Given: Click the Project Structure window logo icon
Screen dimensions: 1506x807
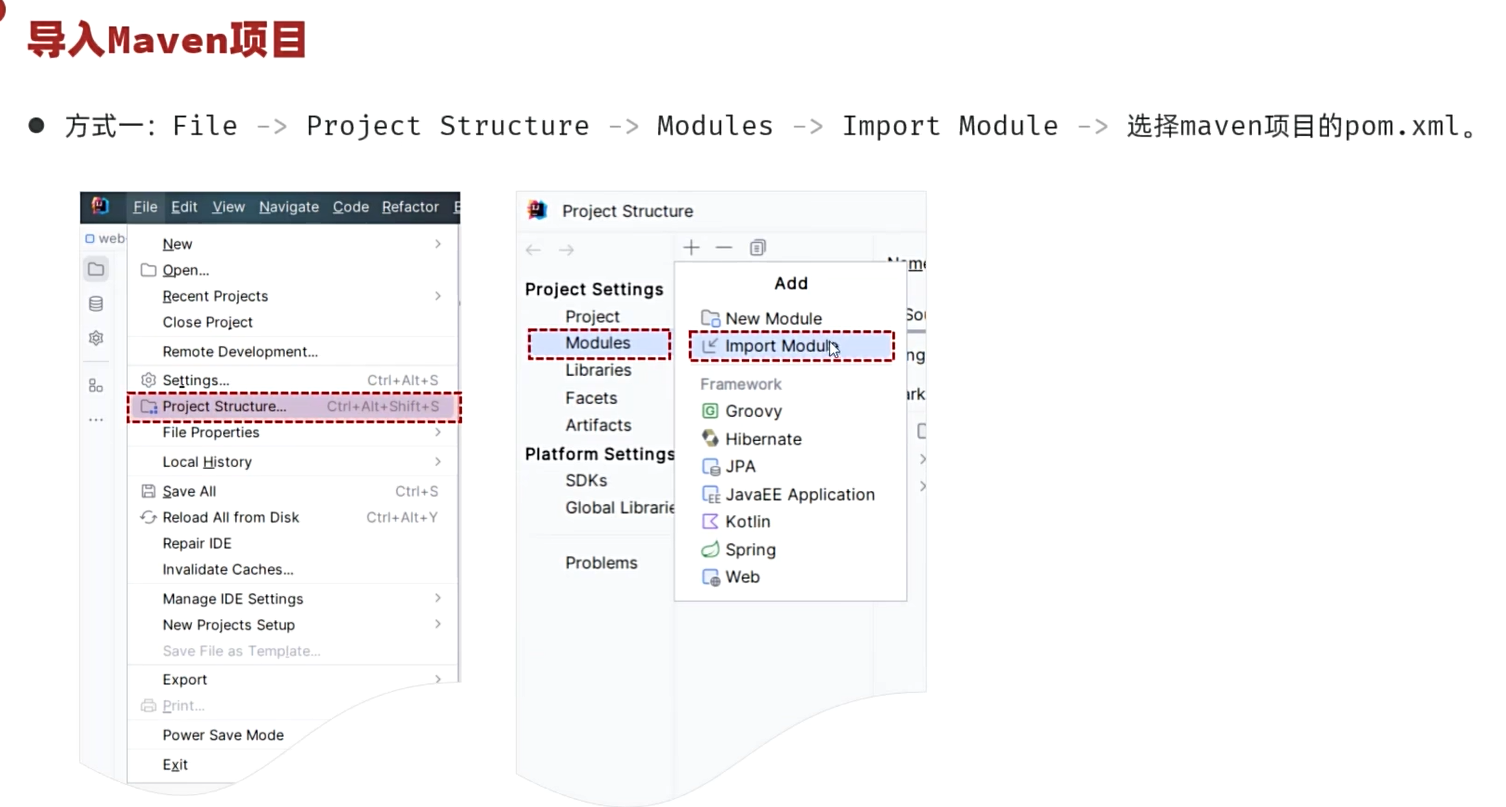Looking at the screenshot, I should click(537, 210).
